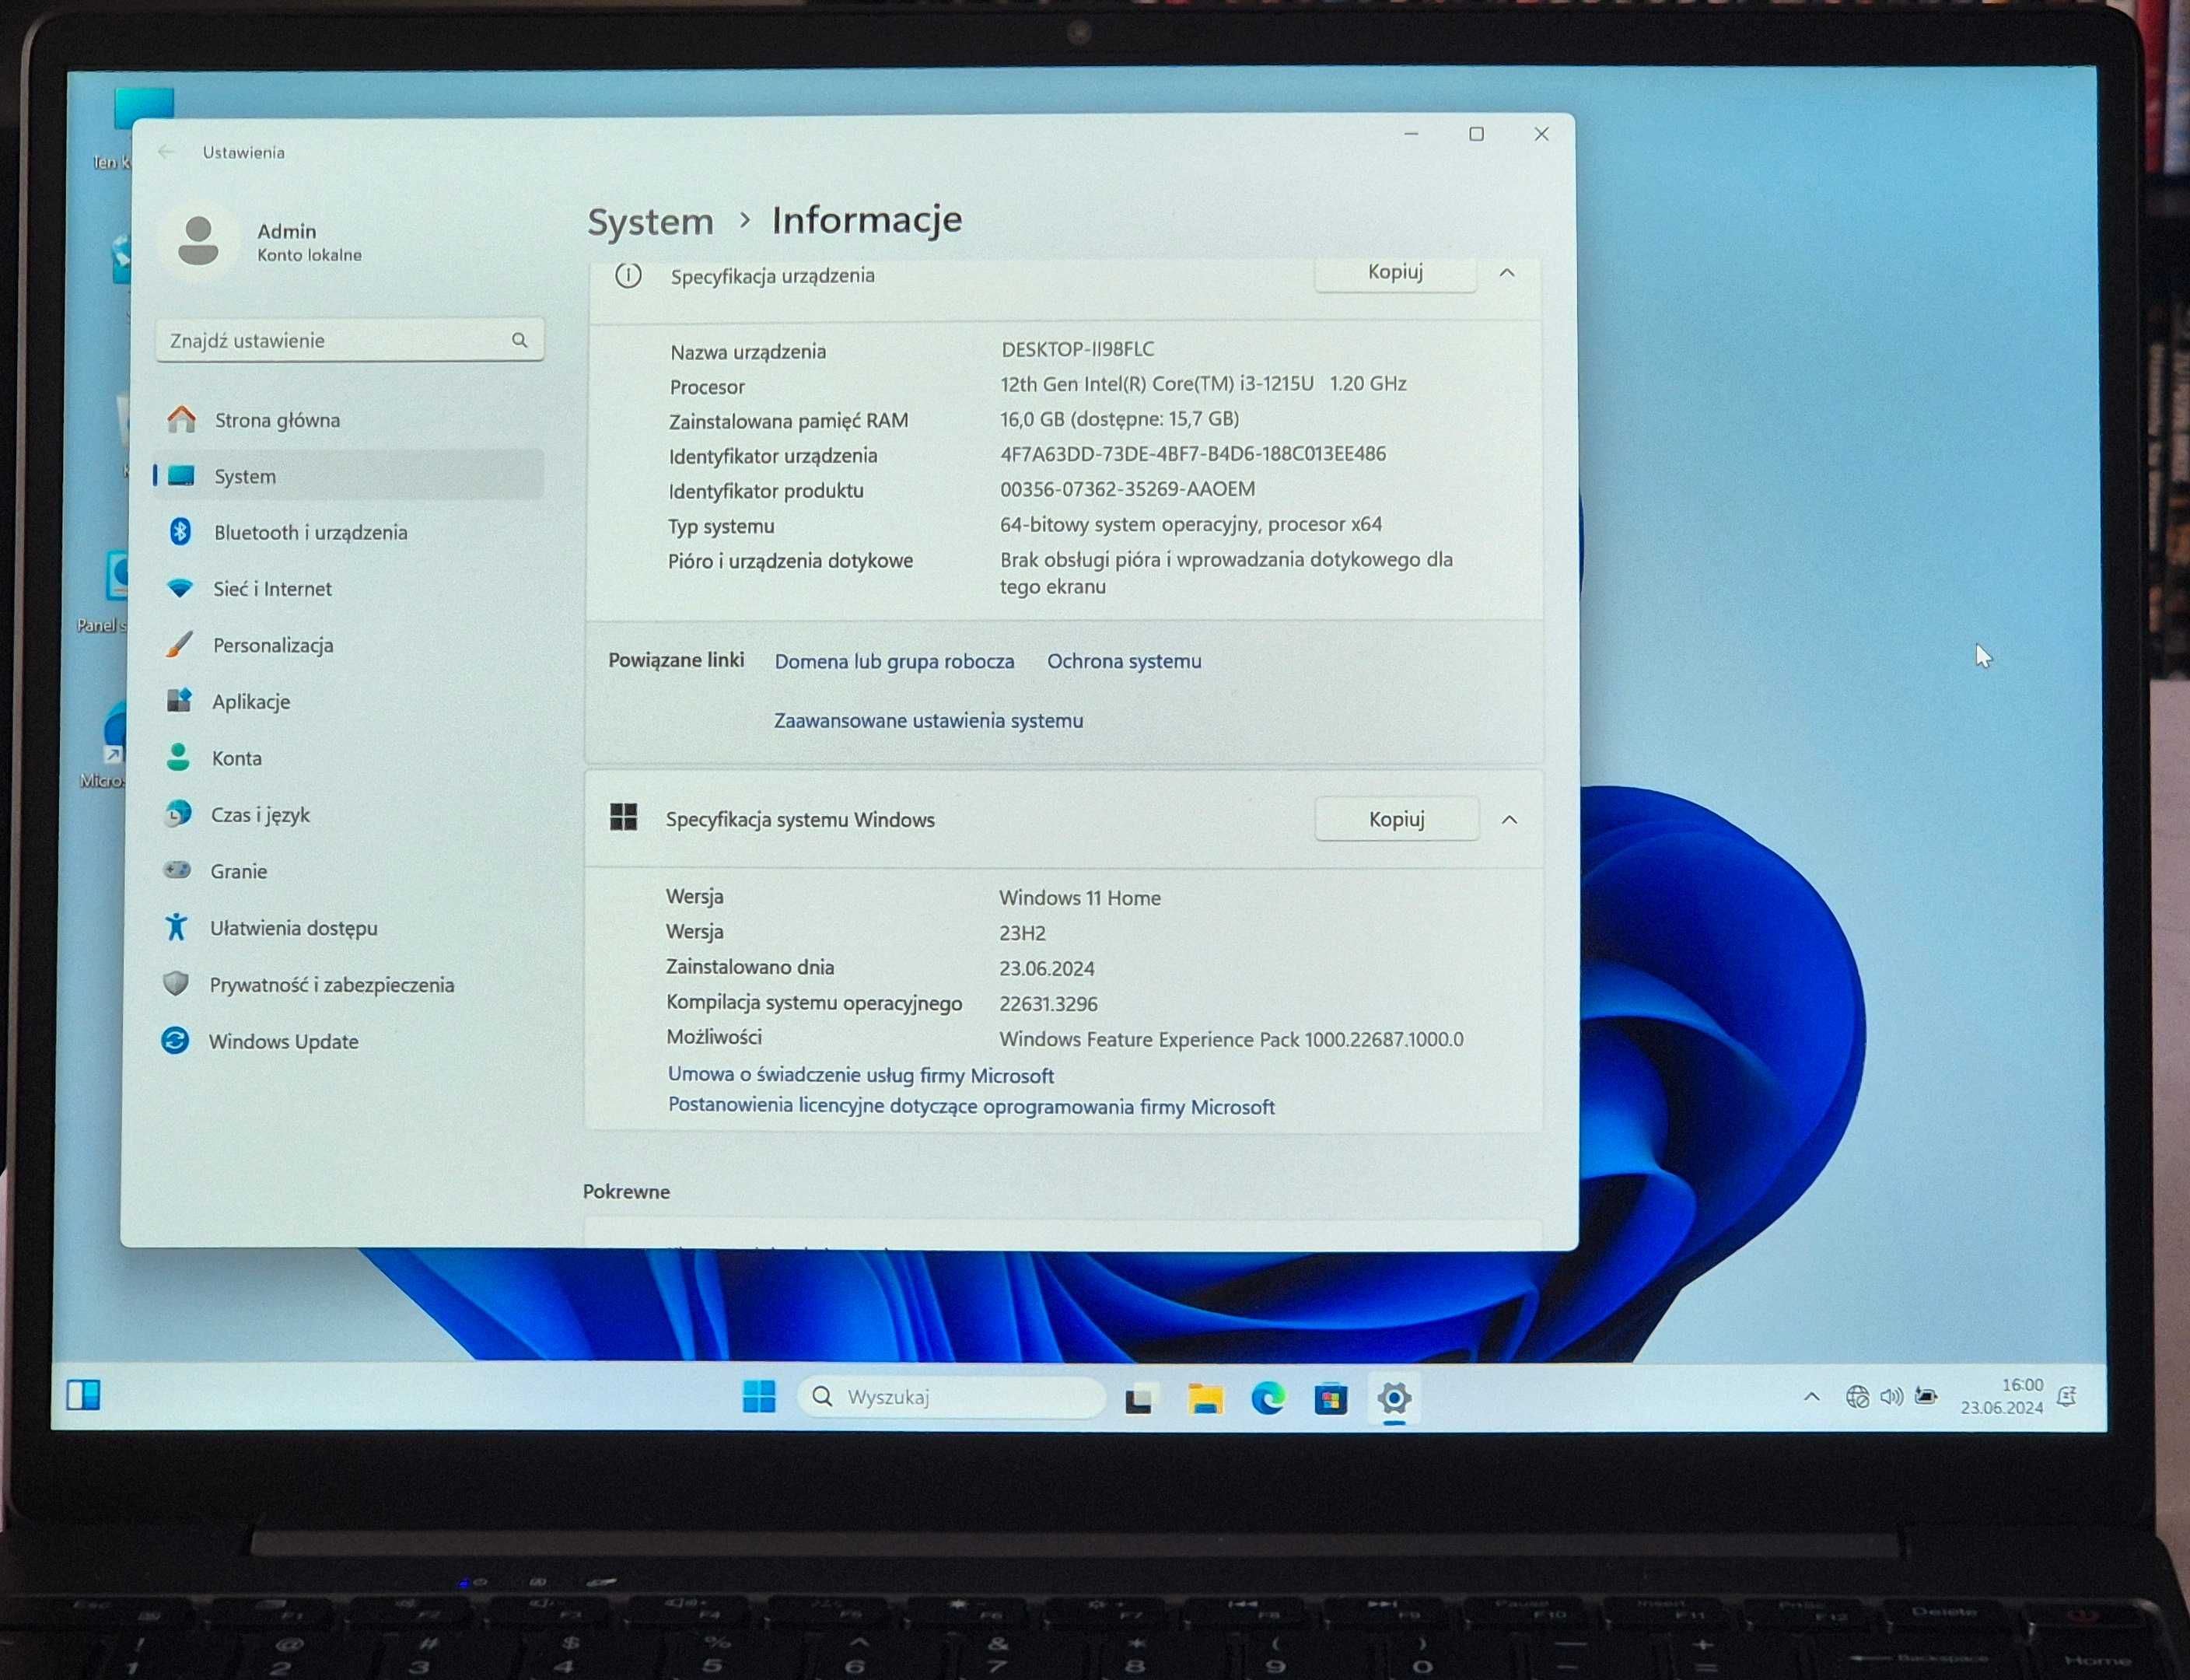The height and width of the screenshot is (1680, 2190).
Task: Click the volume speaker tray icon
Action: (x=1891, y=1397)
